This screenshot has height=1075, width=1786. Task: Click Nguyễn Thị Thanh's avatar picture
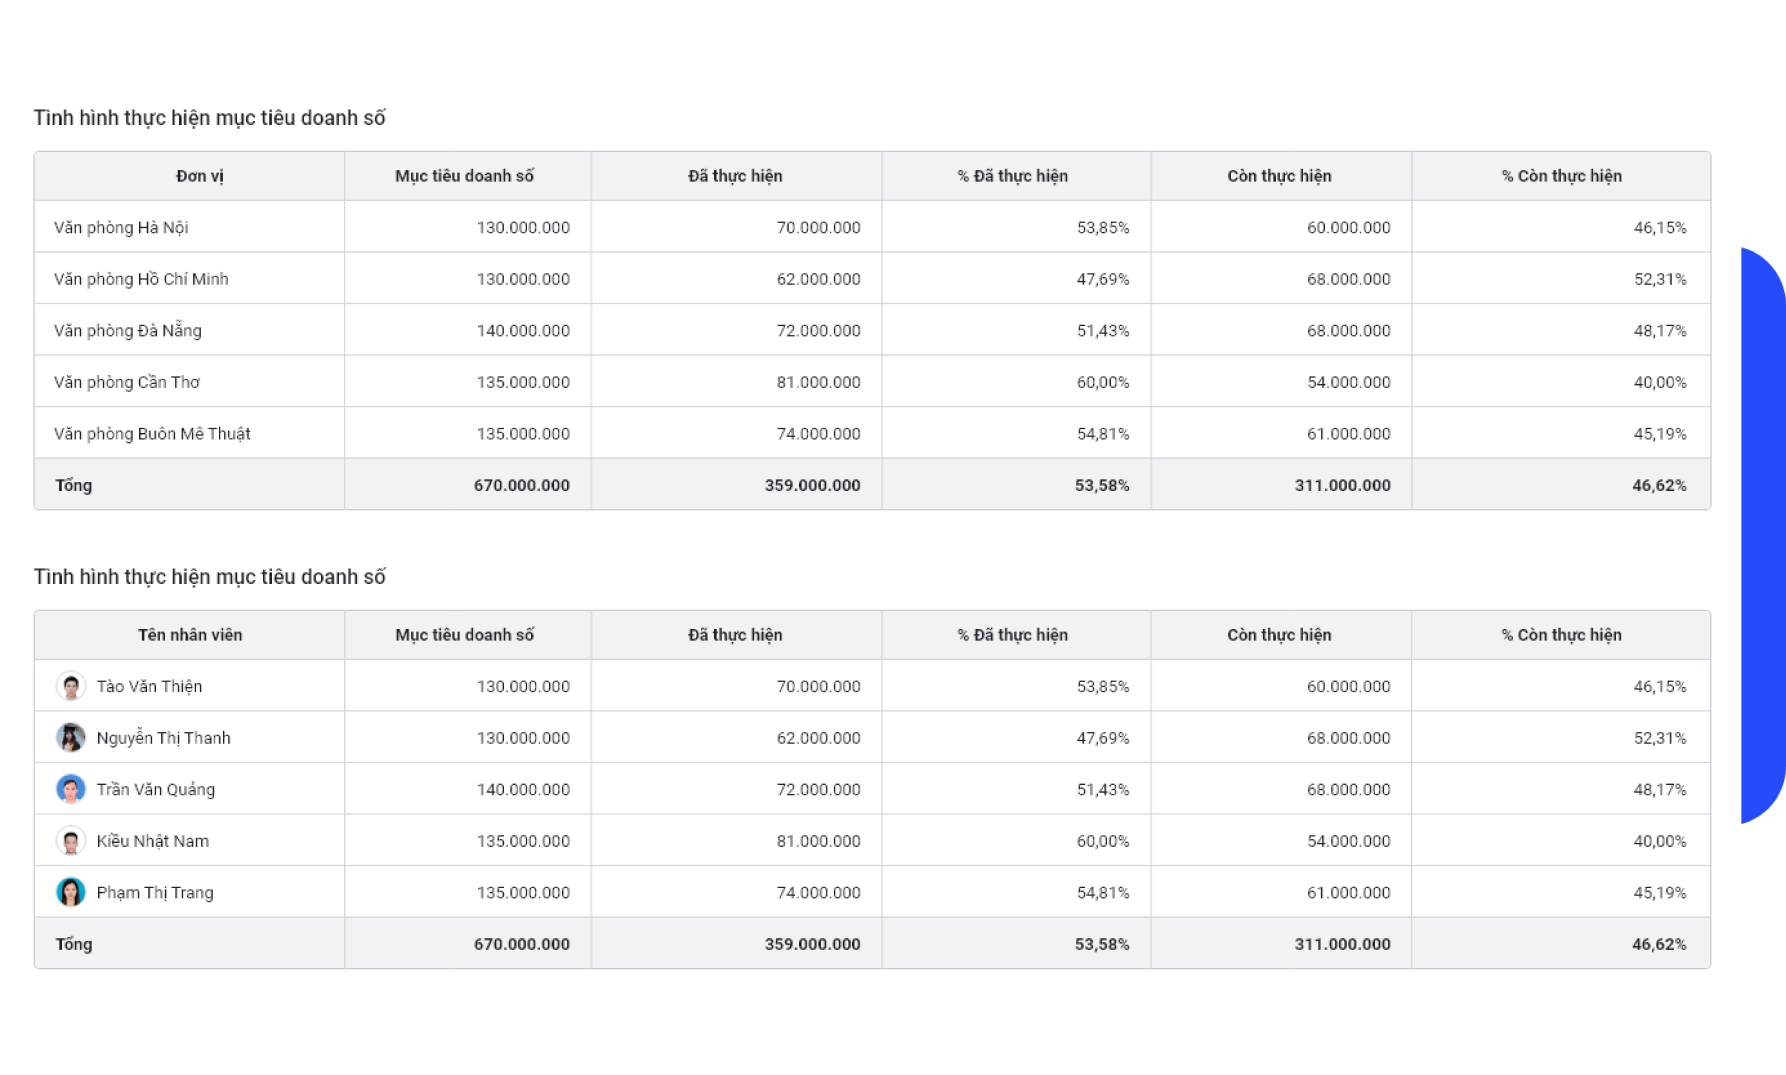point(70,738)
